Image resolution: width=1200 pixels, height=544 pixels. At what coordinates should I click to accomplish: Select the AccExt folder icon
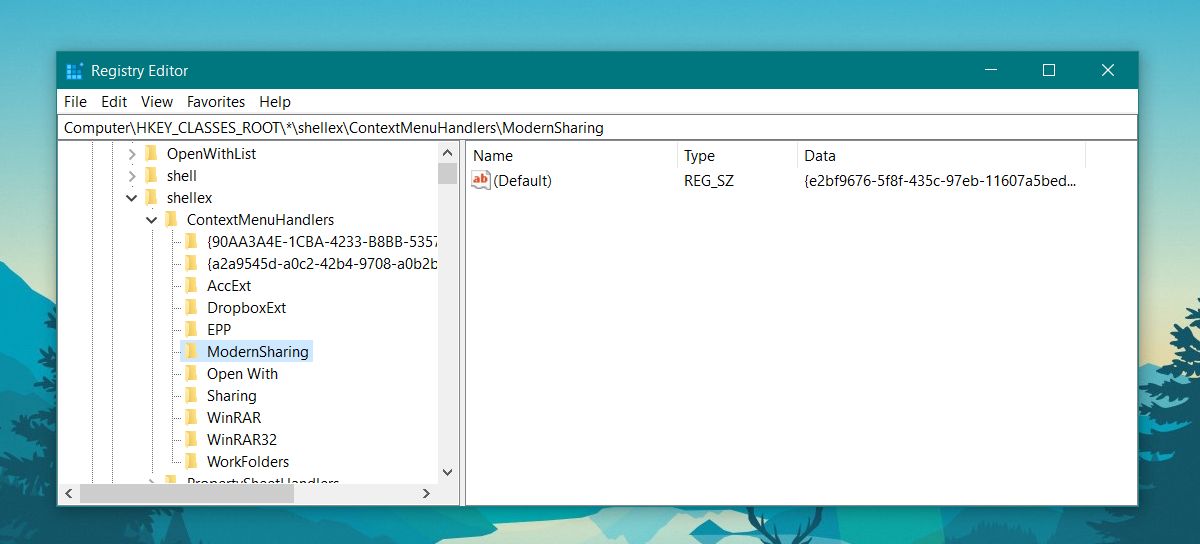pyautogui.click(x=191, y=286)
